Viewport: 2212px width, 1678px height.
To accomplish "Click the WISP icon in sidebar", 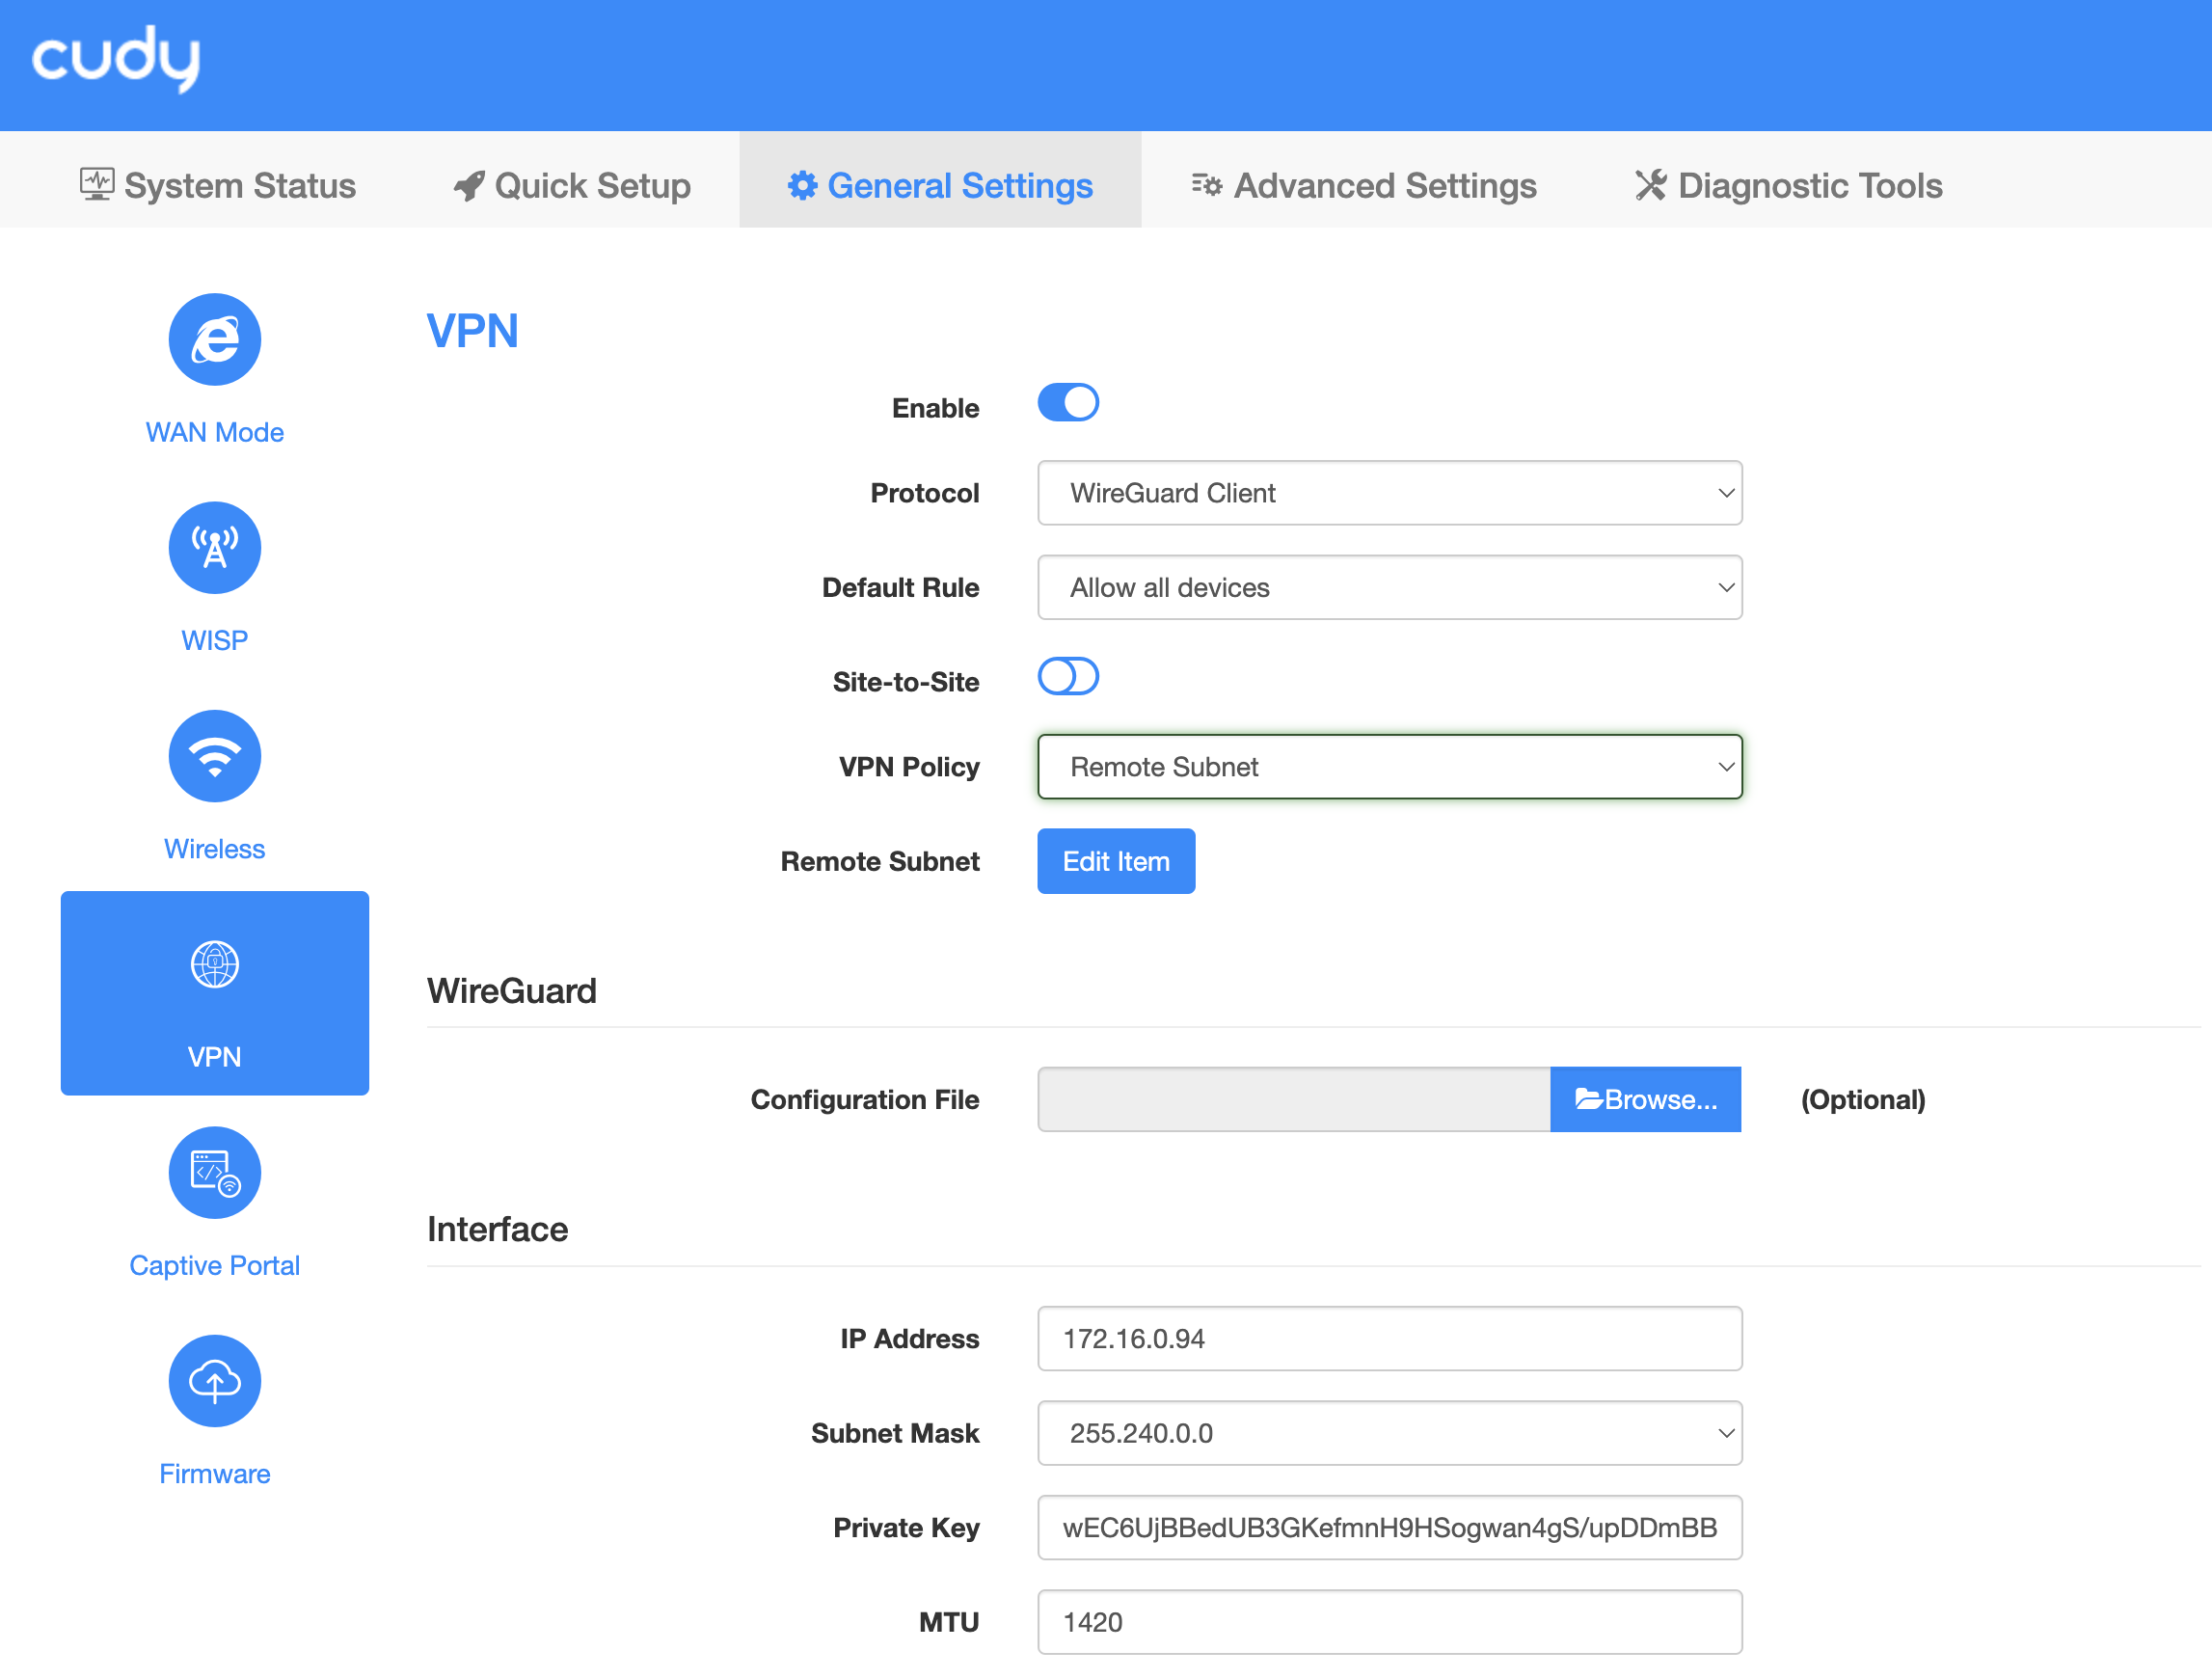I will (x=213, y=550).
